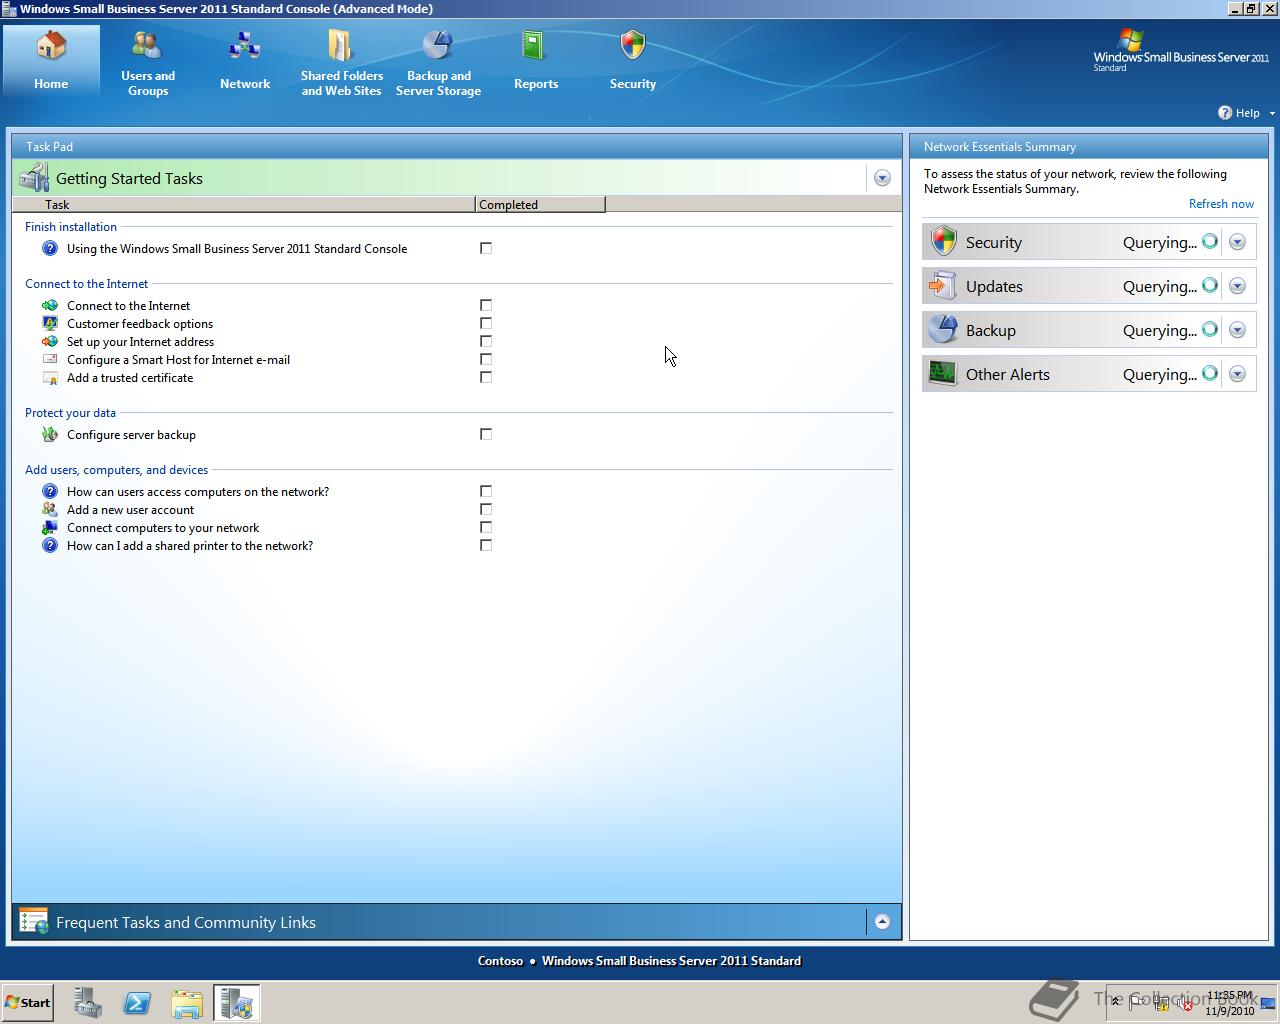Click the Other Alerts monitor icon
The height and width of the screenshot is (1024, 1280).
point(943,374)
